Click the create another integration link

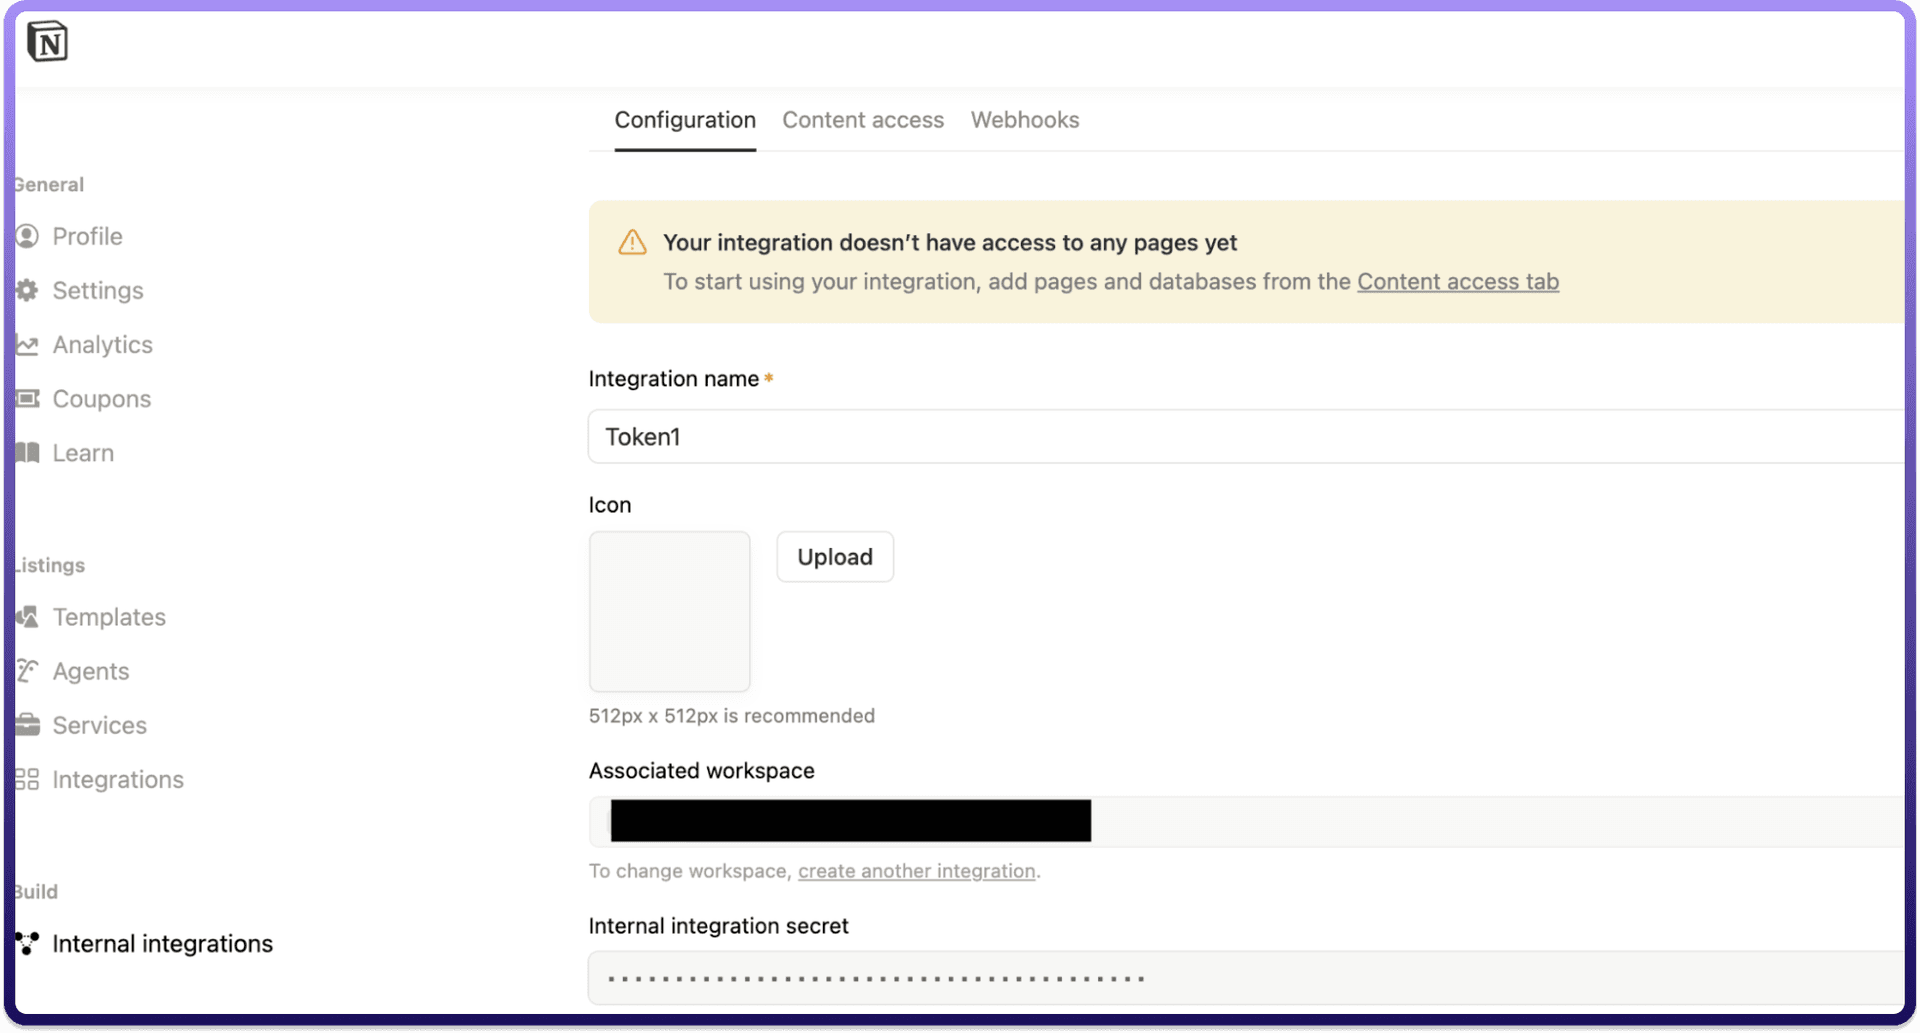point(916,871)
